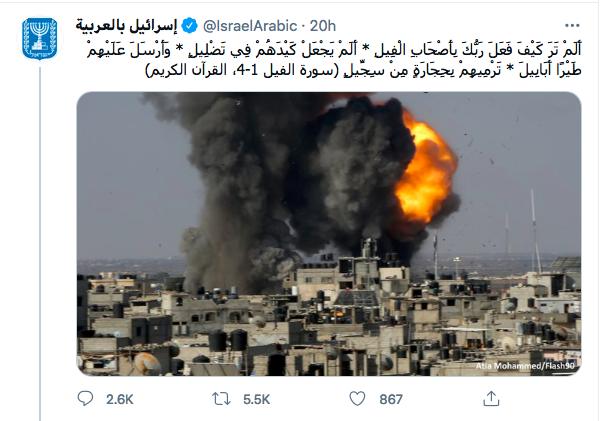The image size is (600, 421).
Task: Click the first line of the Arabic tweet text
Action: pyautogui.click(x=334, y=50)
